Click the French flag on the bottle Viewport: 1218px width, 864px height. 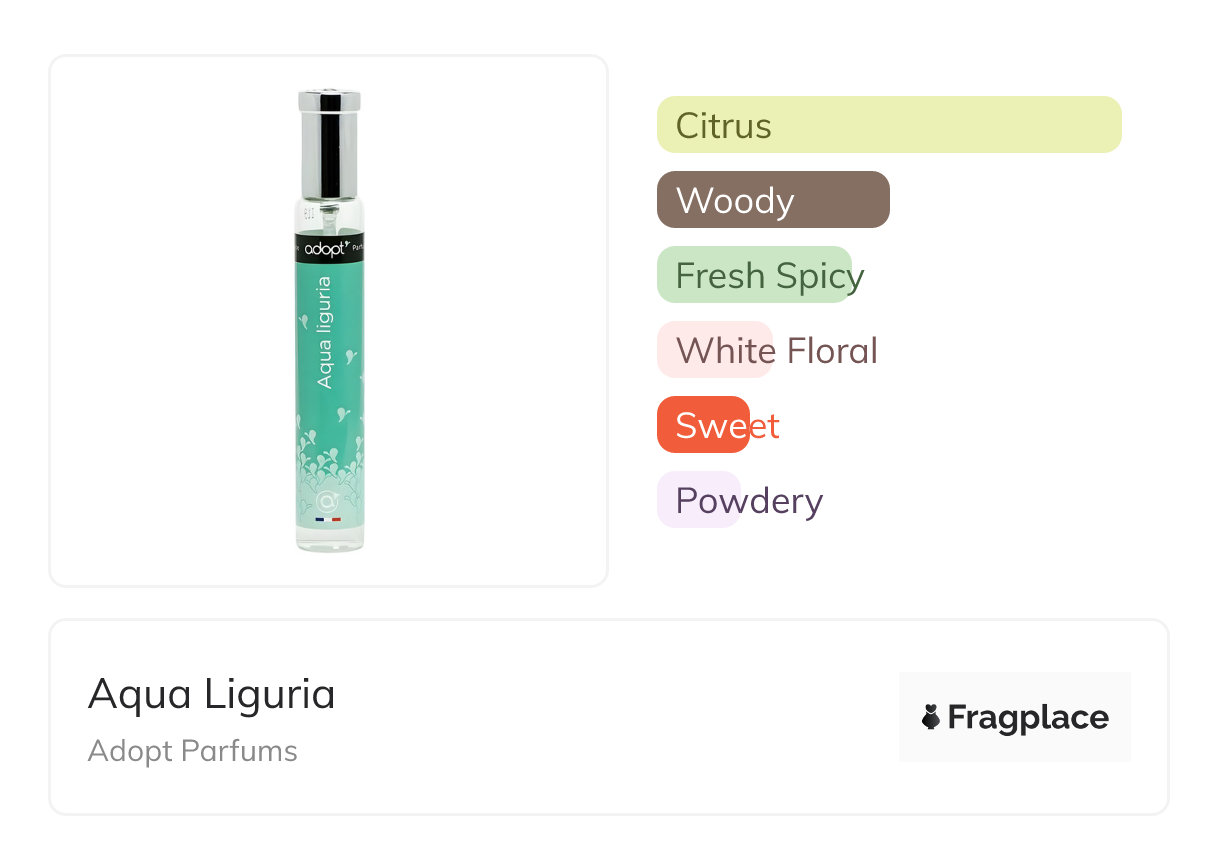329,520
